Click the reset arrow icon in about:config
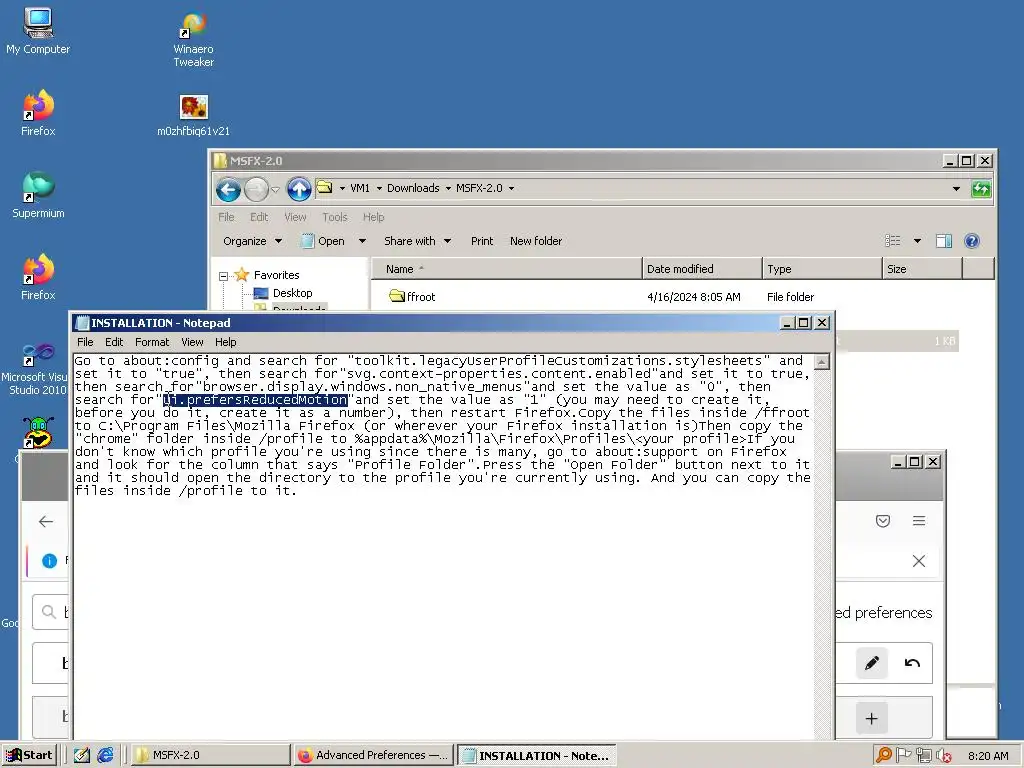 point(912,663)
